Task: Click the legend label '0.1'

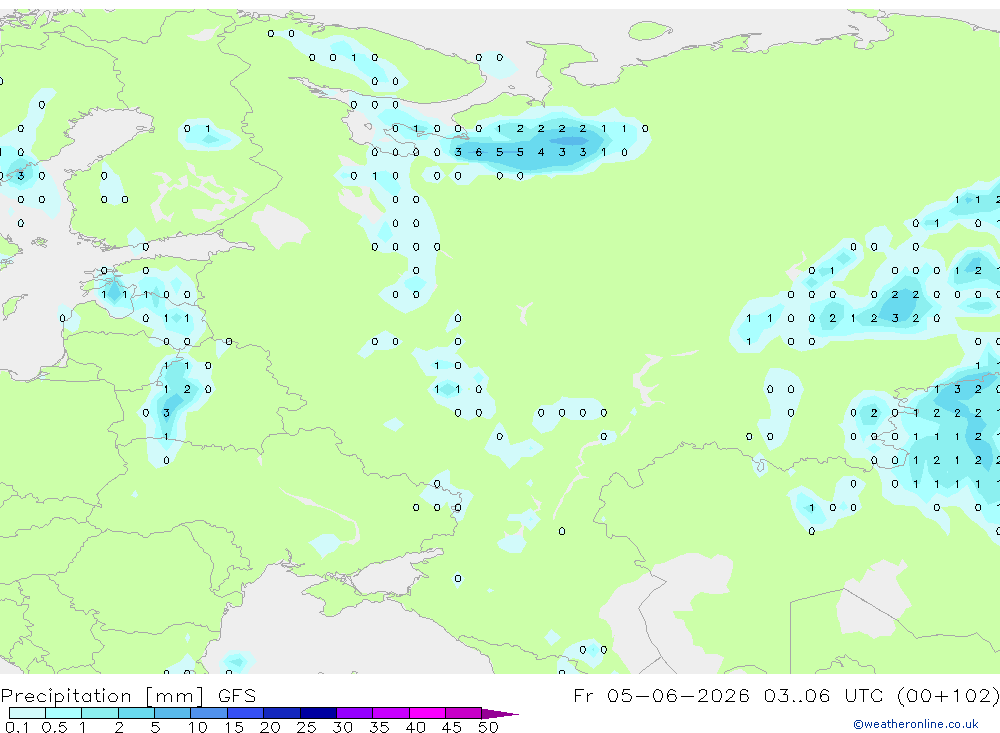Action: [17, 727]
